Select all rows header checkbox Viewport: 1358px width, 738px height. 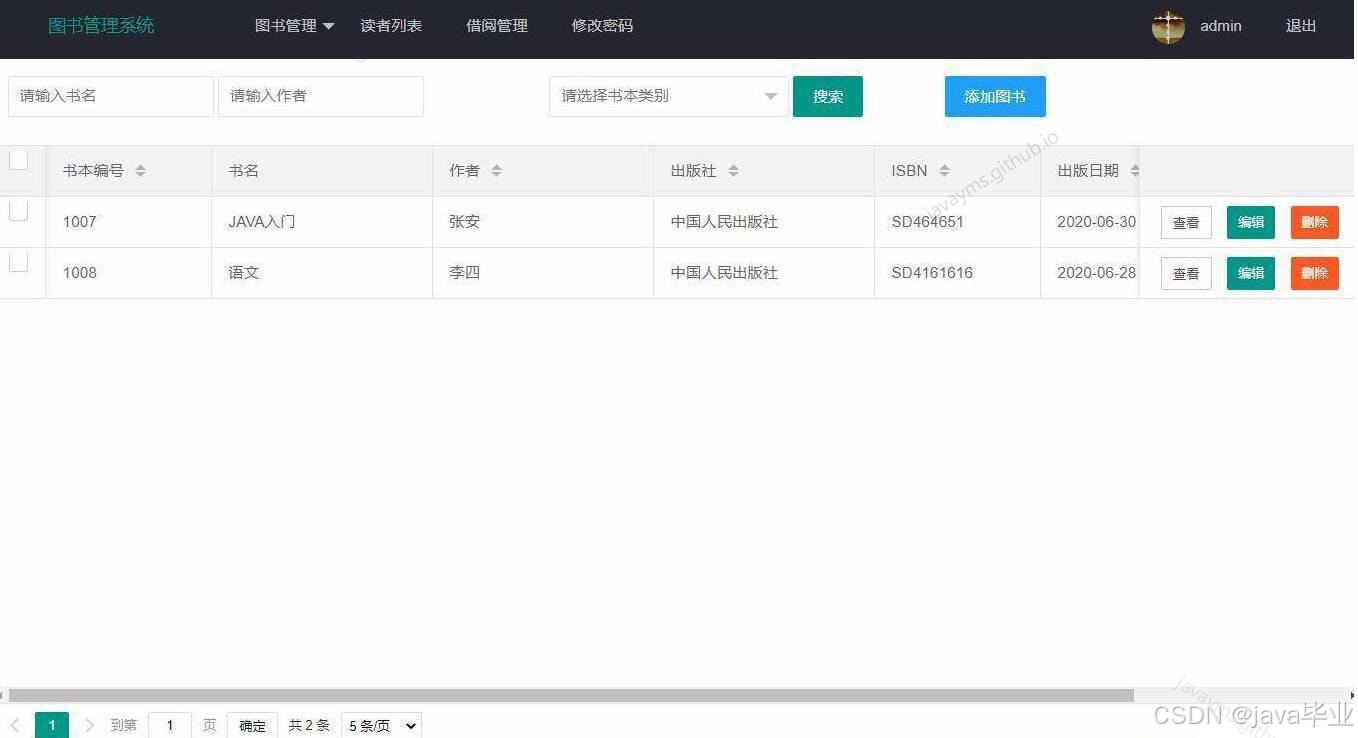tap(18, 159)
